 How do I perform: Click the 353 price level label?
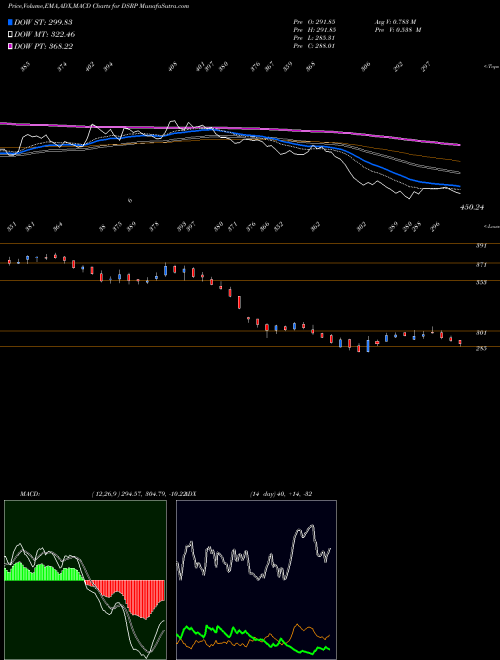[481, 282]
